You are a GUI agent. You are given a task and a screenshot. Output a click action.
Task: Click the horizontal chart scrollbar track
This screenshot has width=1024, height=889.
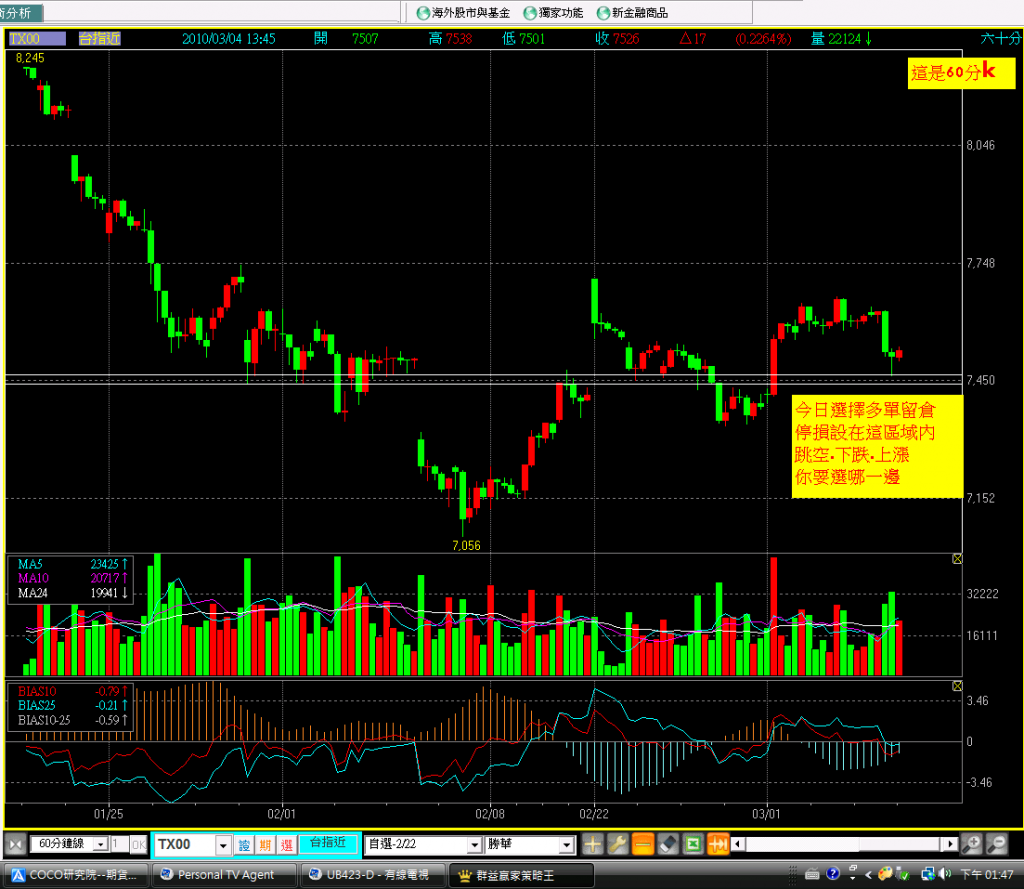tap(844, 844)
